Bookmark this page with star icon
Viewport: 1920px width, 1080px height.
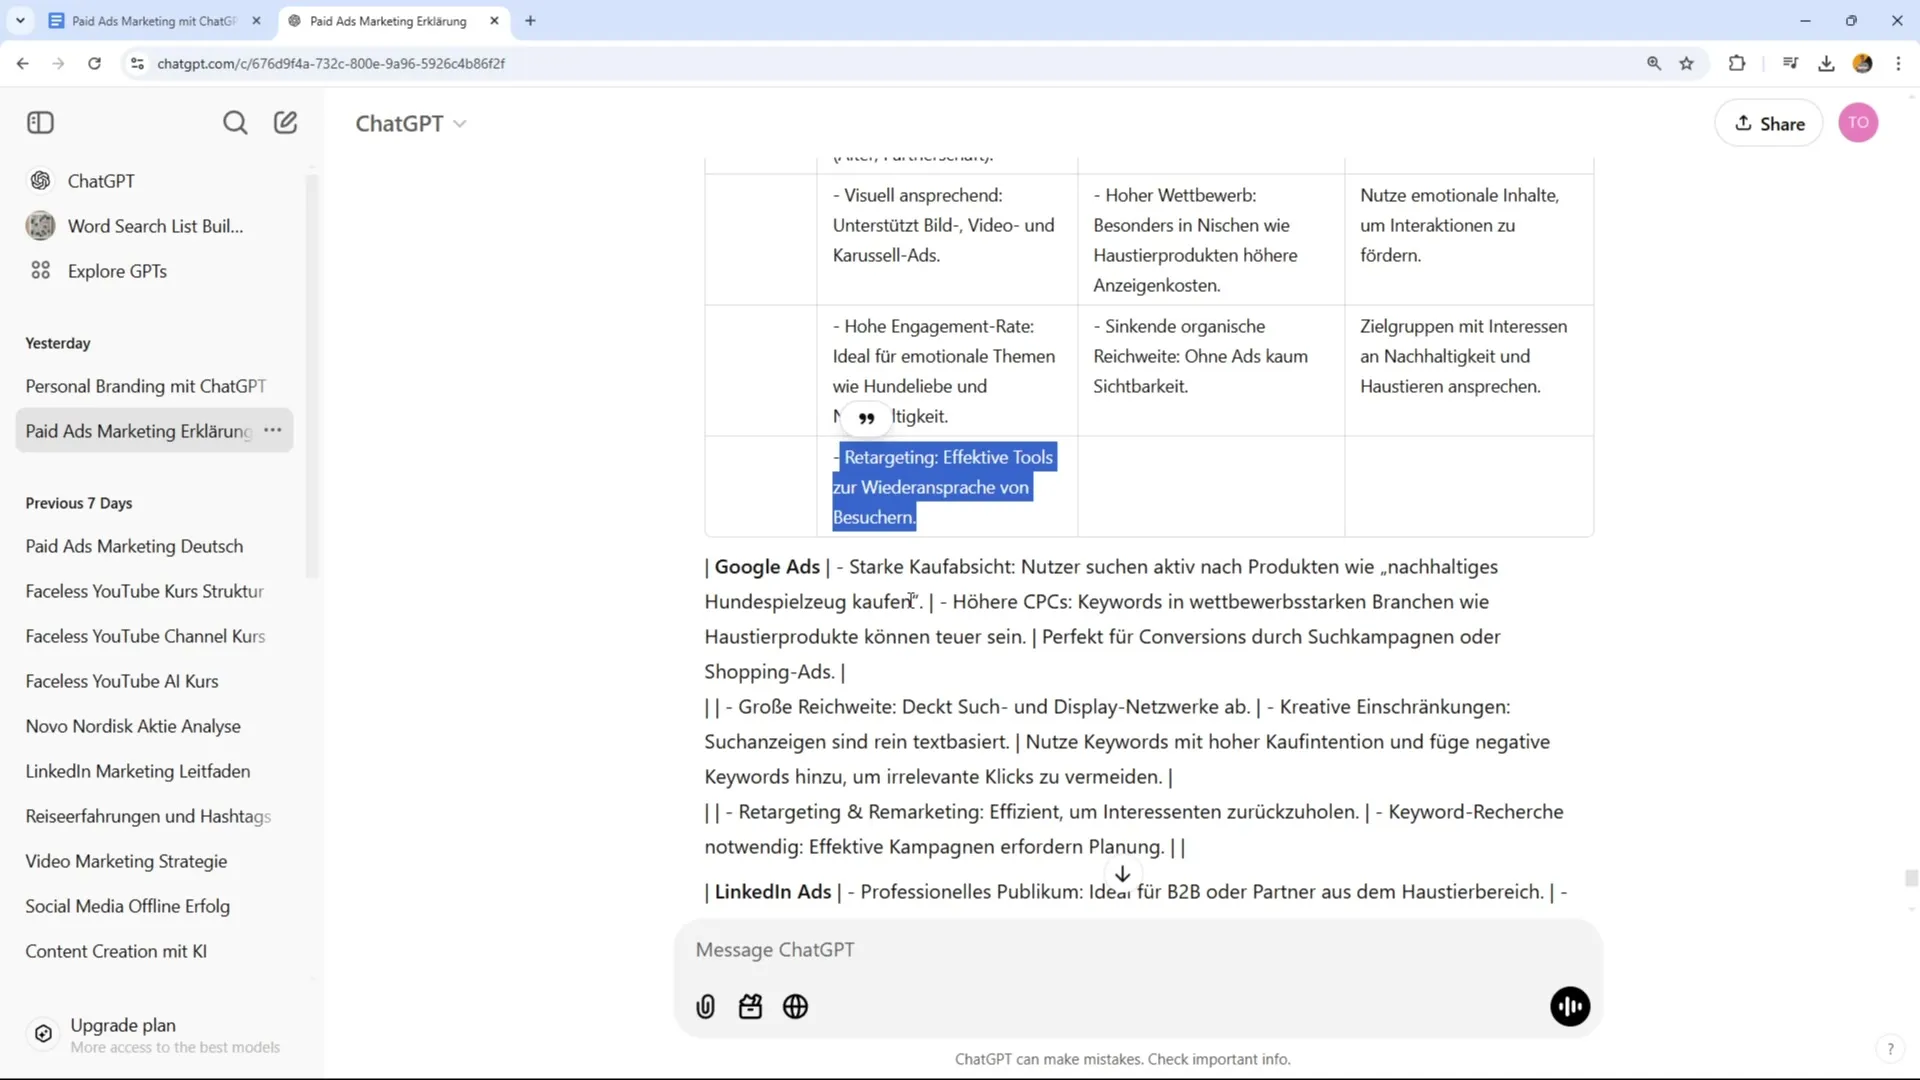coord(1687,63)
